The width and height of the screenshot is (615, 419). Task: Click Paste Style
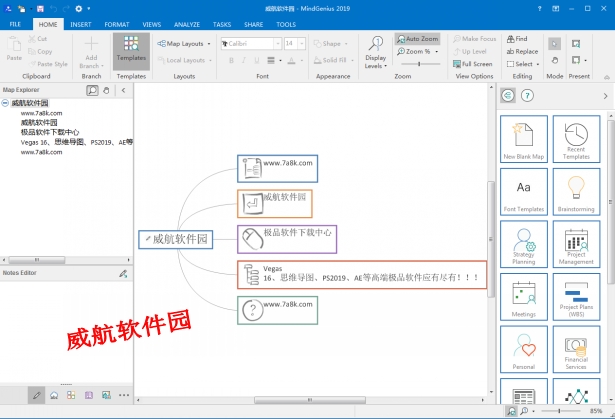click(x=48, y=64)
